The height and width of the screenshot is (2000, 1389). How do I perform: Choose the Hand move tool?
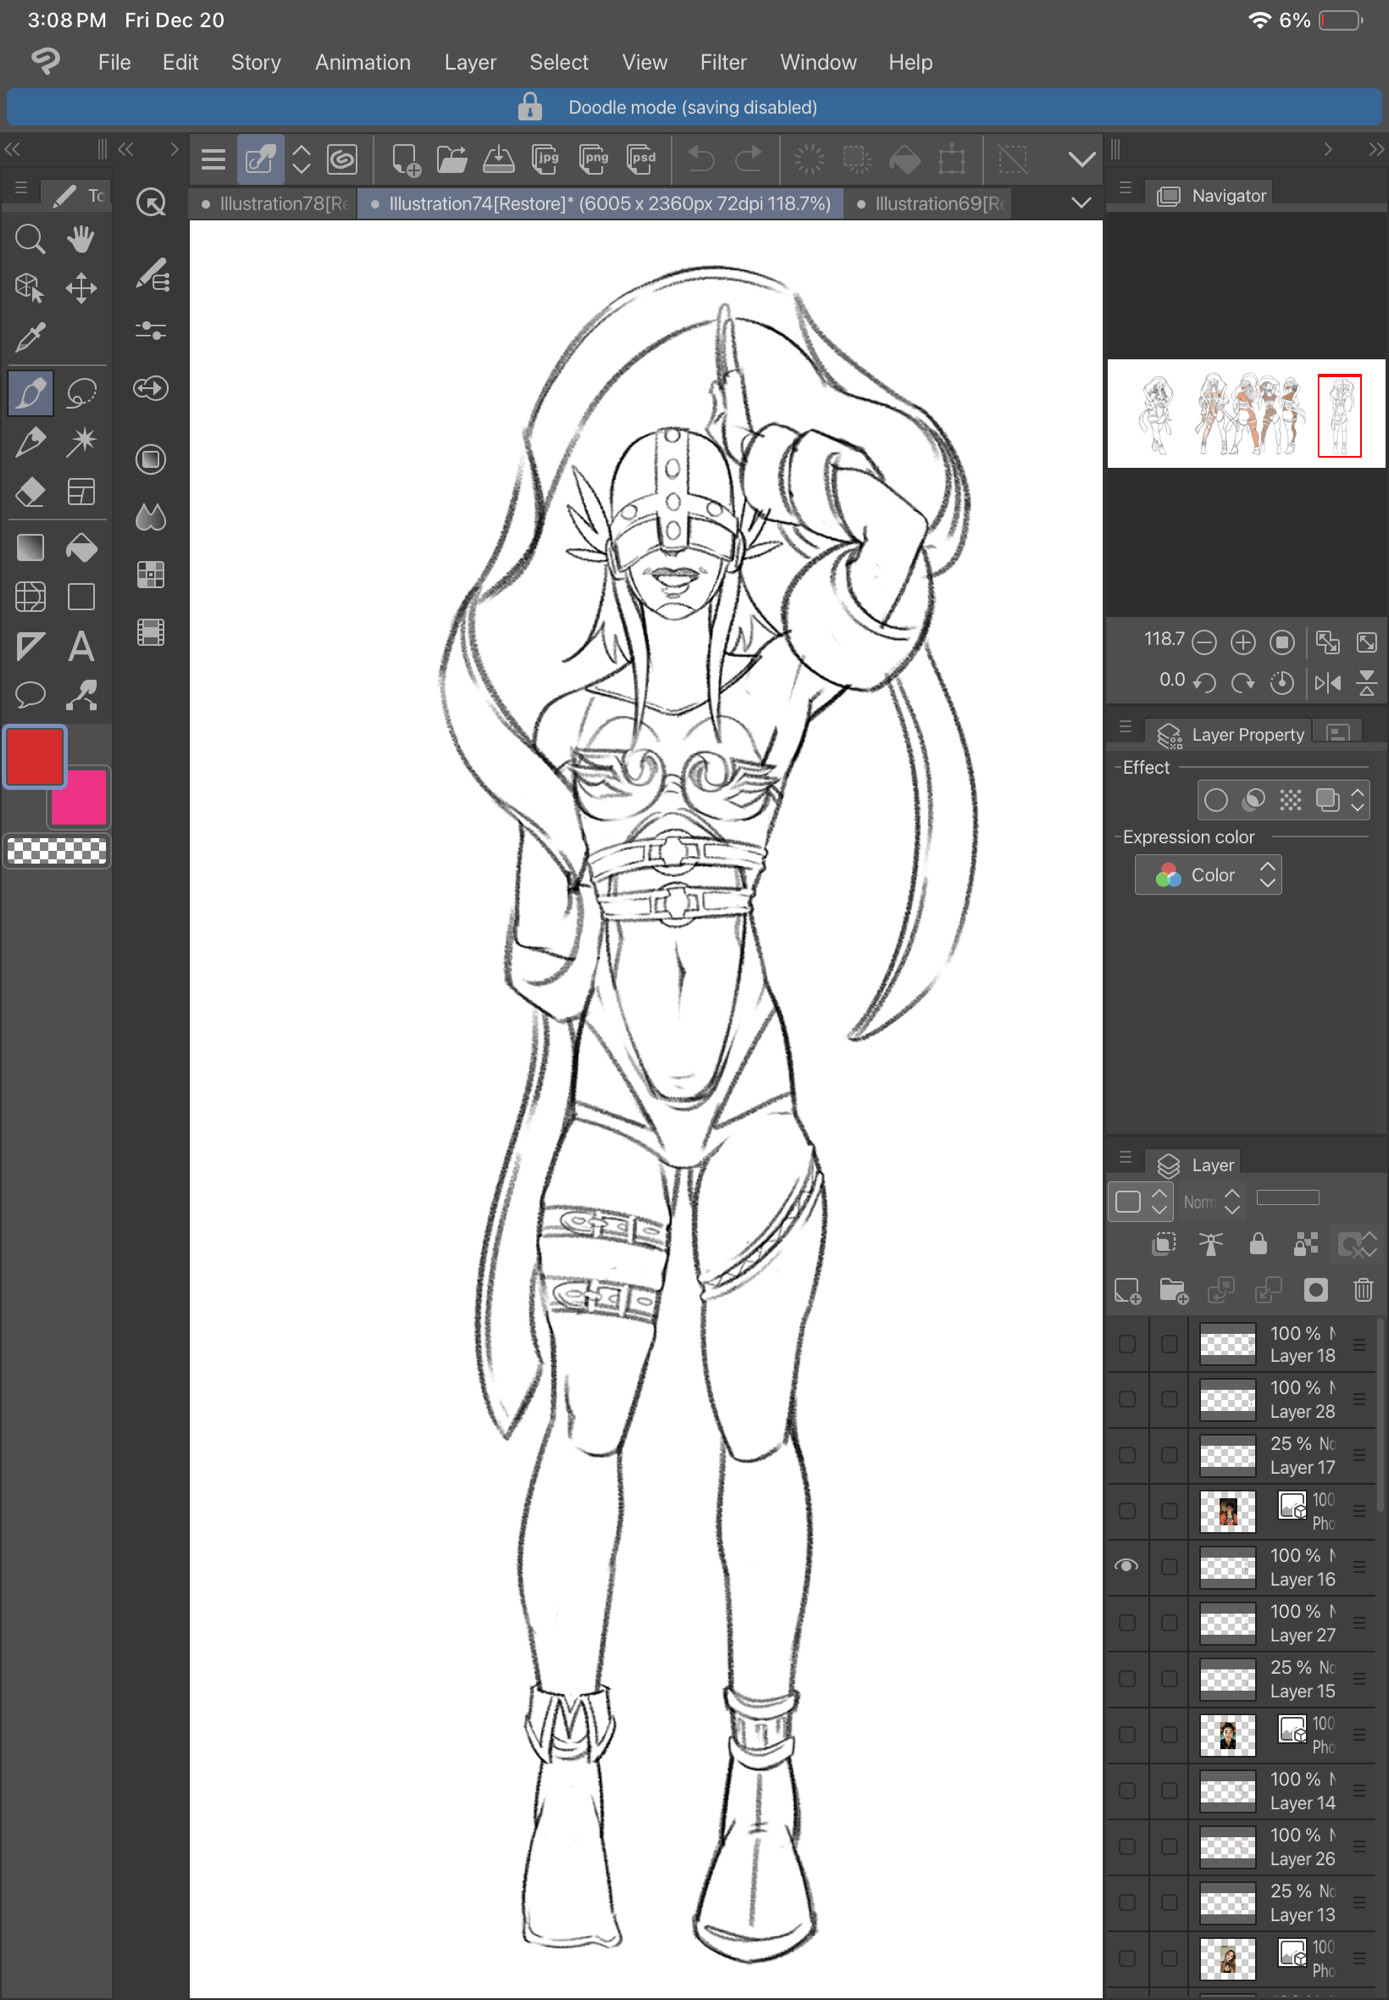click(81, 239)
